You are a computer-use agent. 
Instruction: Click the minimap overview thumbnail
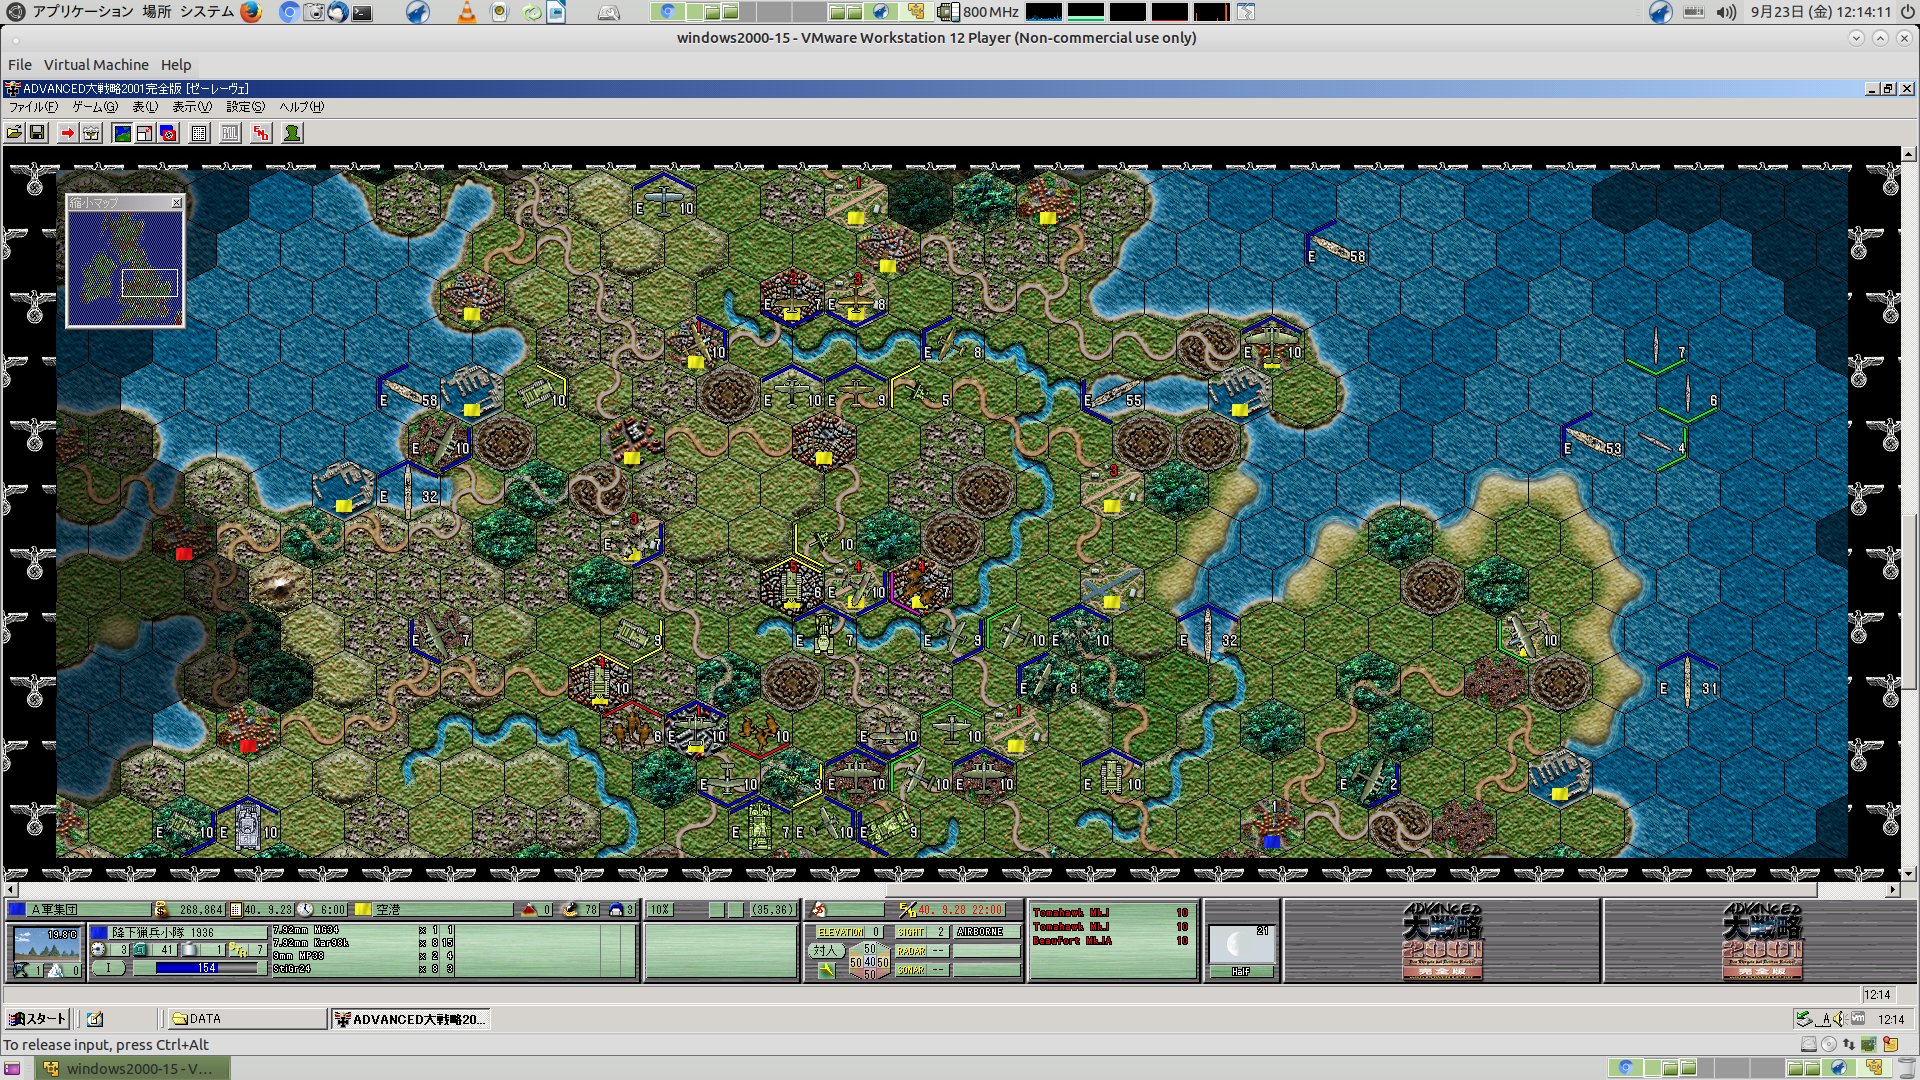pos(125,267)
